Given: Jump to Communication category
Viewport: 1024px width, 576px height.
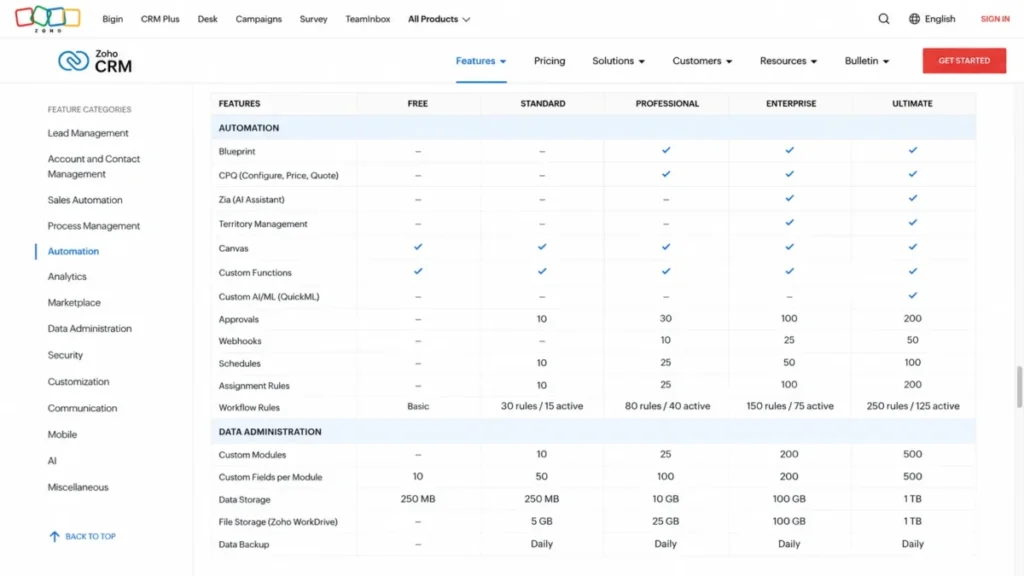Looking at the screenshot, I should click(x=82, y=408).
